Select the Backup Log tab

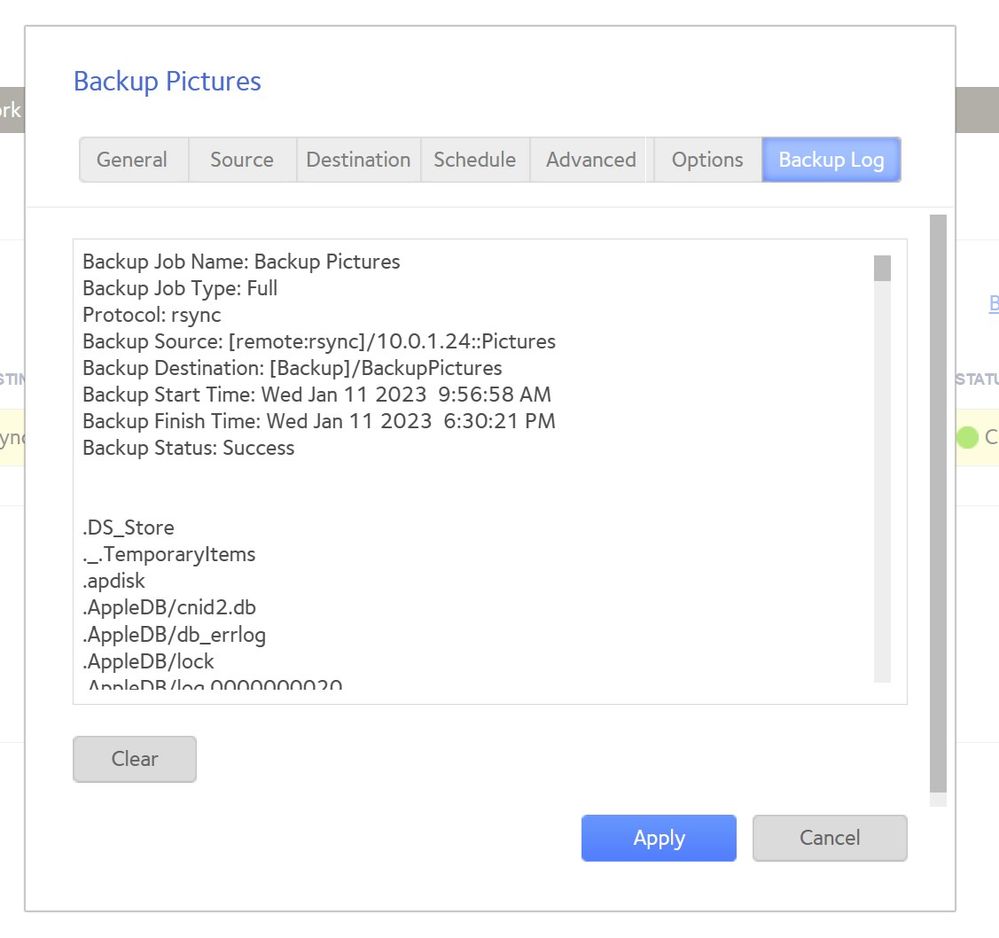831,160
